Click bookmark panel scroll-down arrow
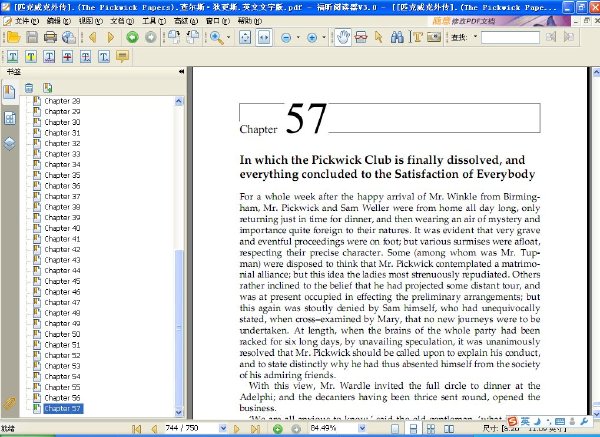600x437 pixels. [179, 412]
